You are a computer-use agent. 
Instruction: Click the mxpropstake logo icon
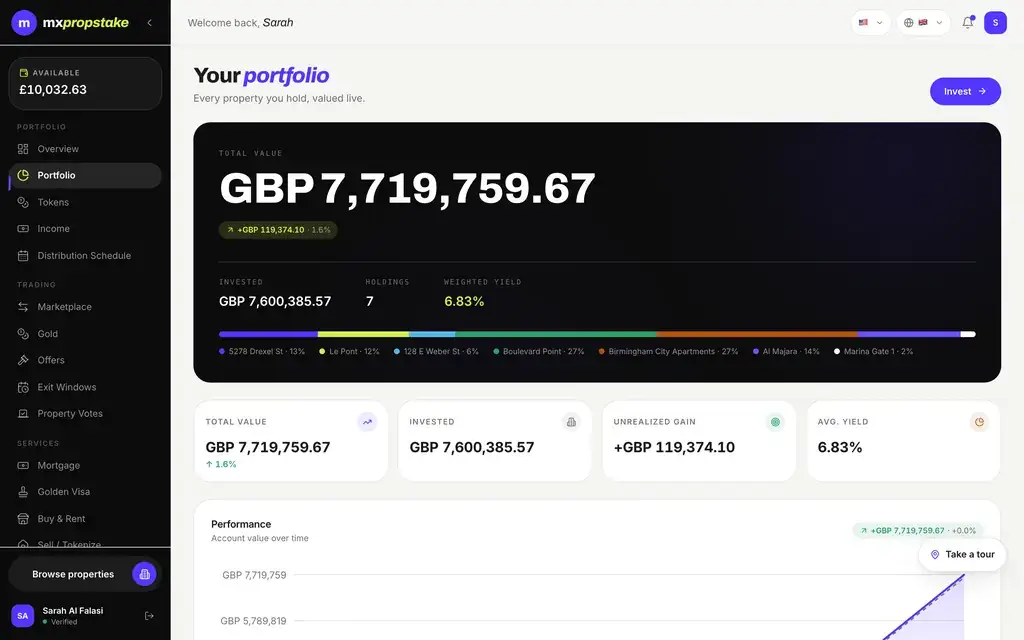tap(24, 23)
